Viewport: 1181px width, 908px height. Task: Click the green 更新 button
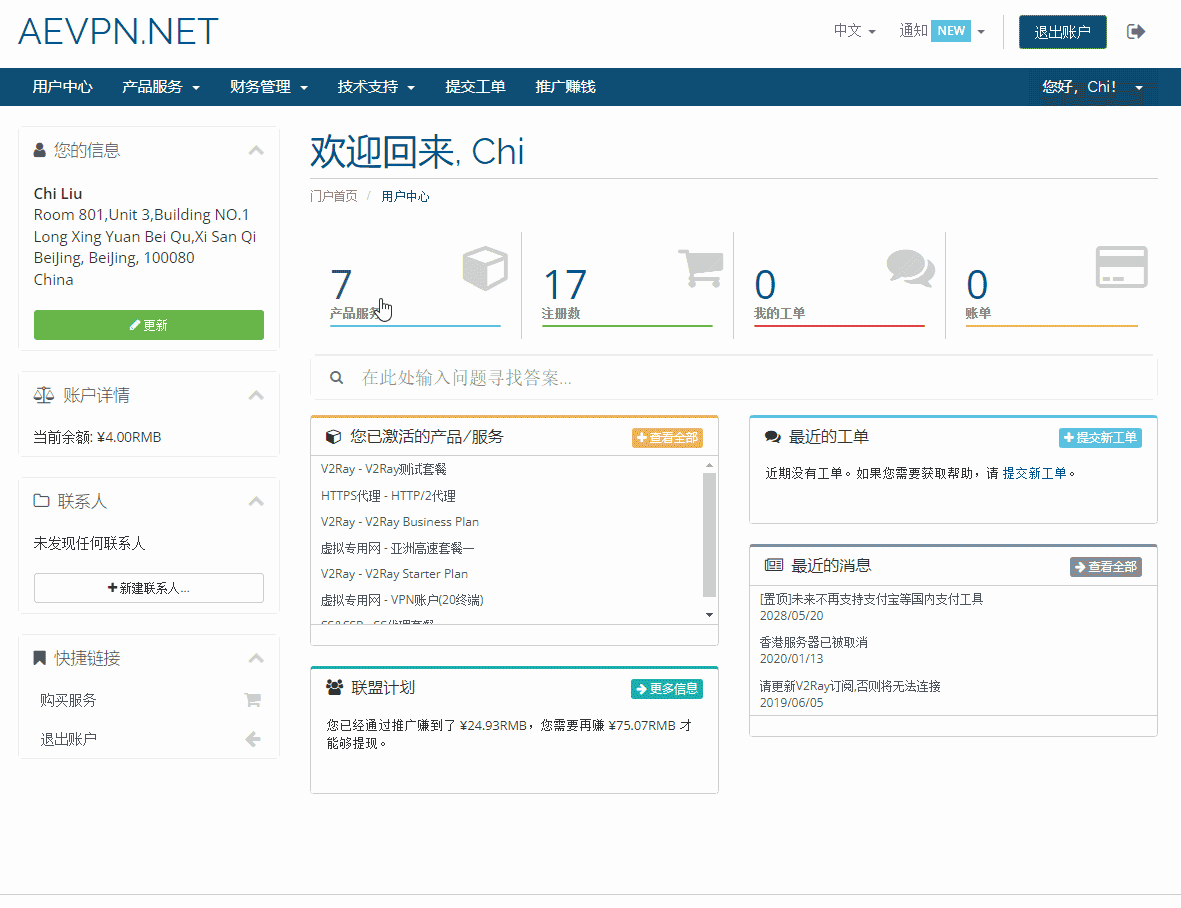148,324
